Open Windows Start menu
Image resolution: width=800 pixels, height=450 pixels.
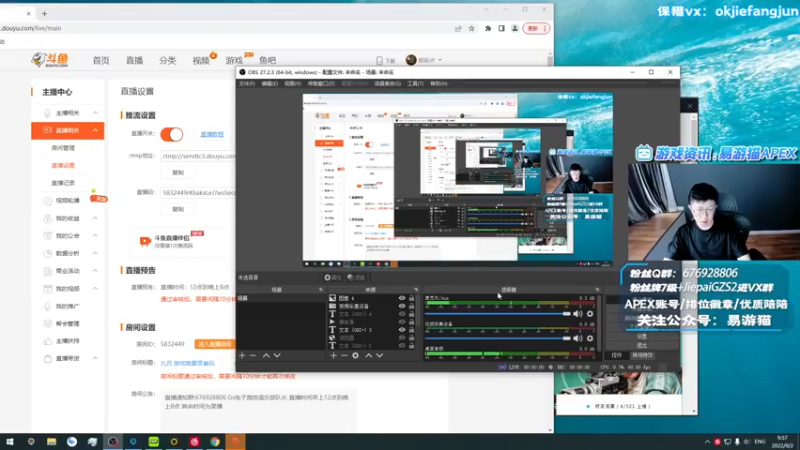click(9, 442)
